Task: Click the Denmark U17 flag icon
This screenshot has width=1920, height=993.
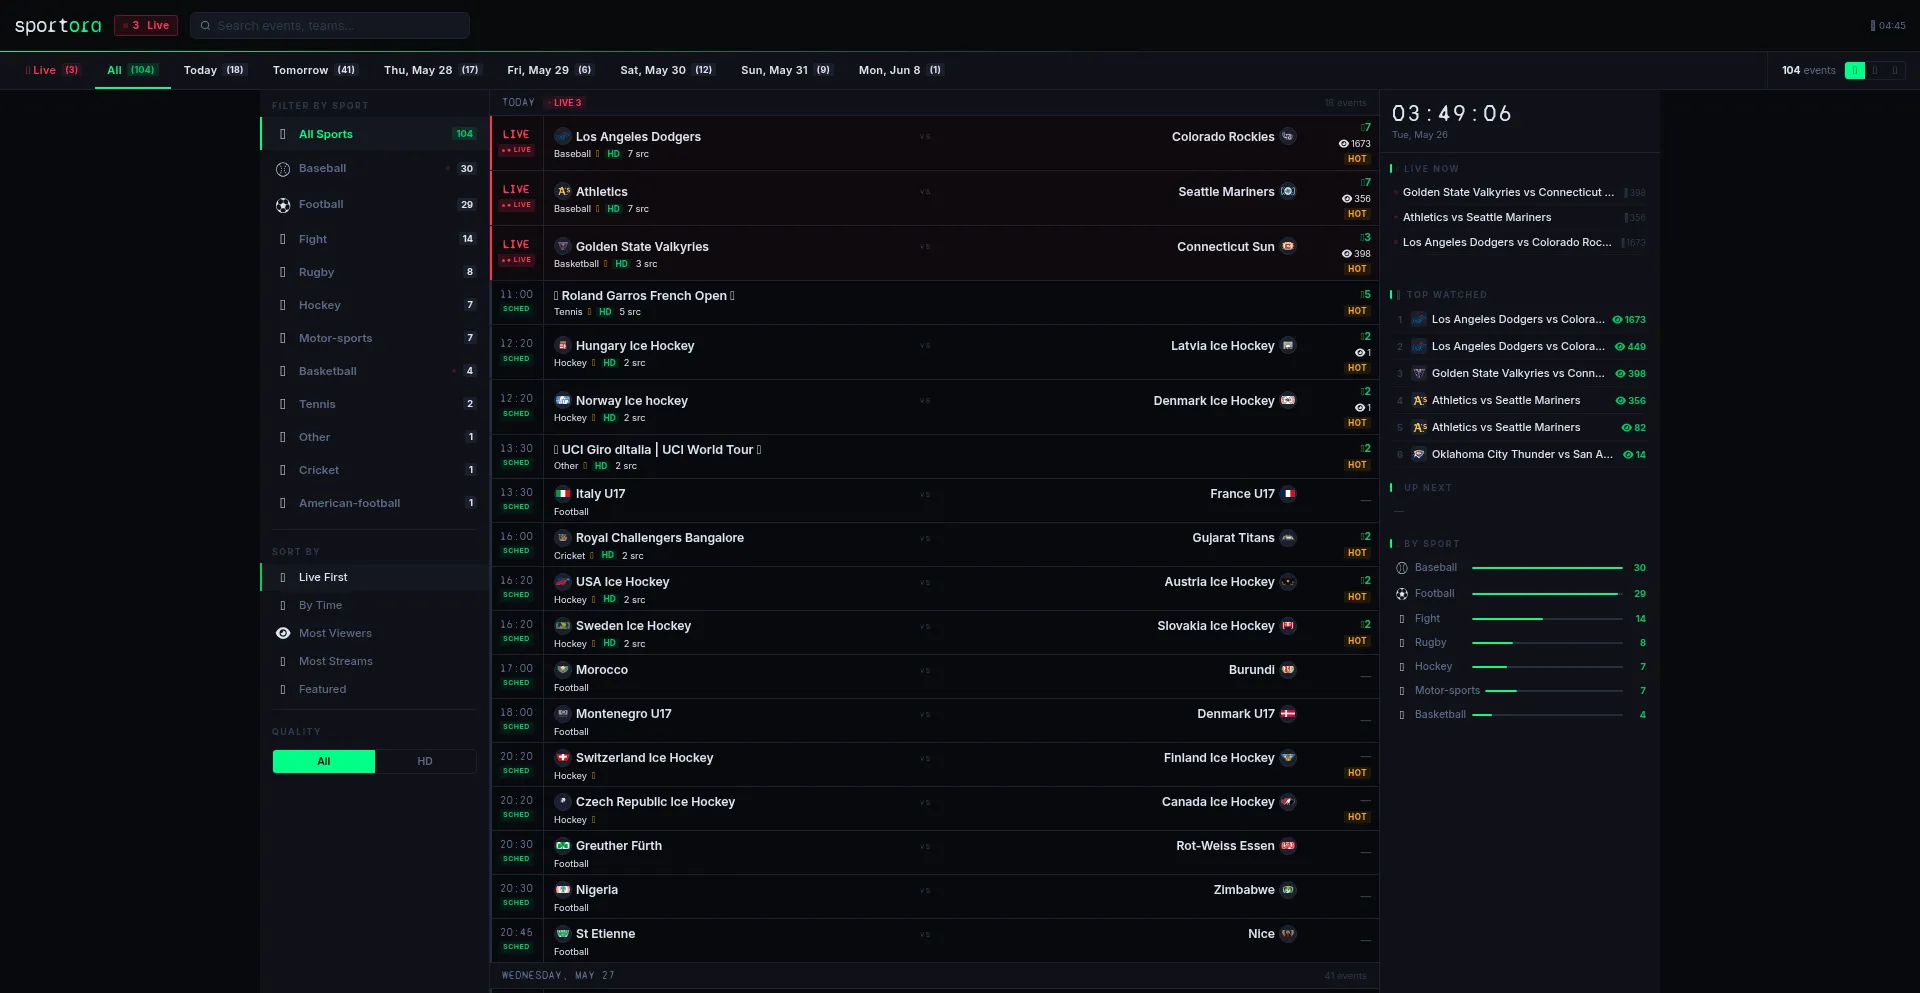Action: 1288,713
